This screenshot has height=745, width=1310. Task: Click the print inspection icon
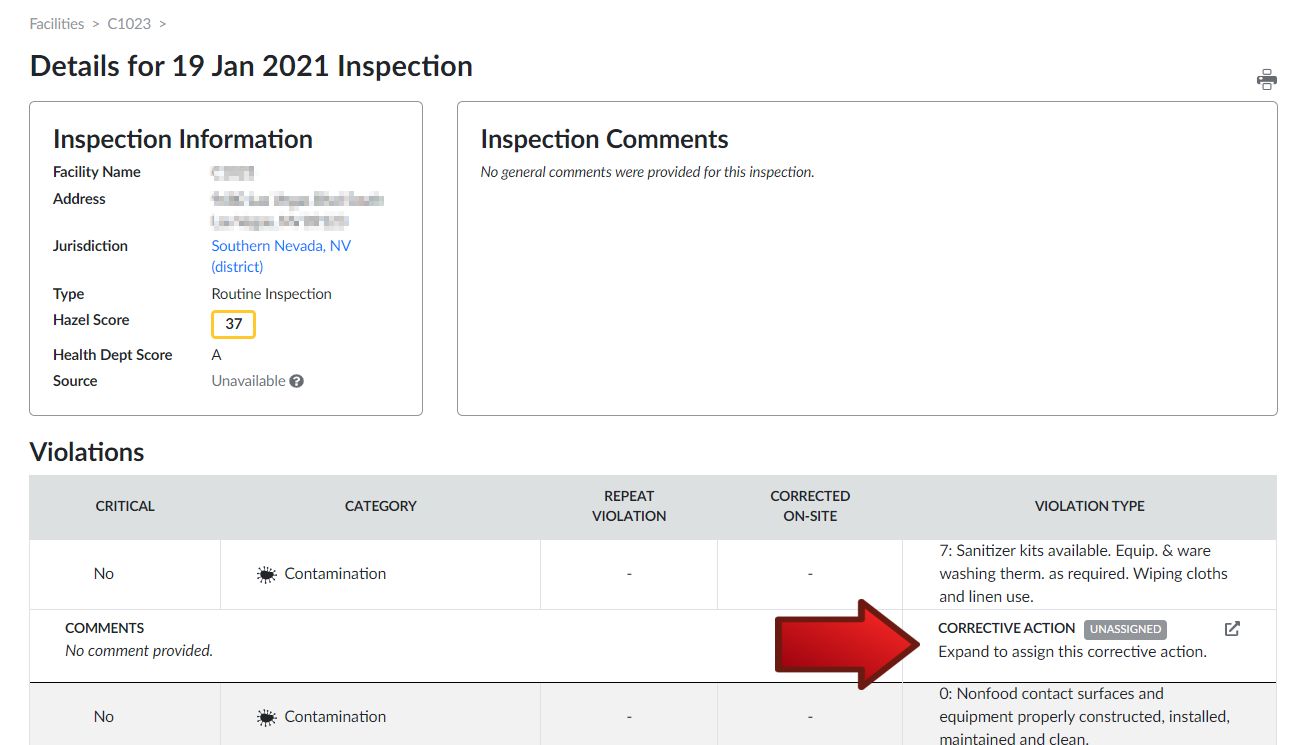(x=1267, y=78)
